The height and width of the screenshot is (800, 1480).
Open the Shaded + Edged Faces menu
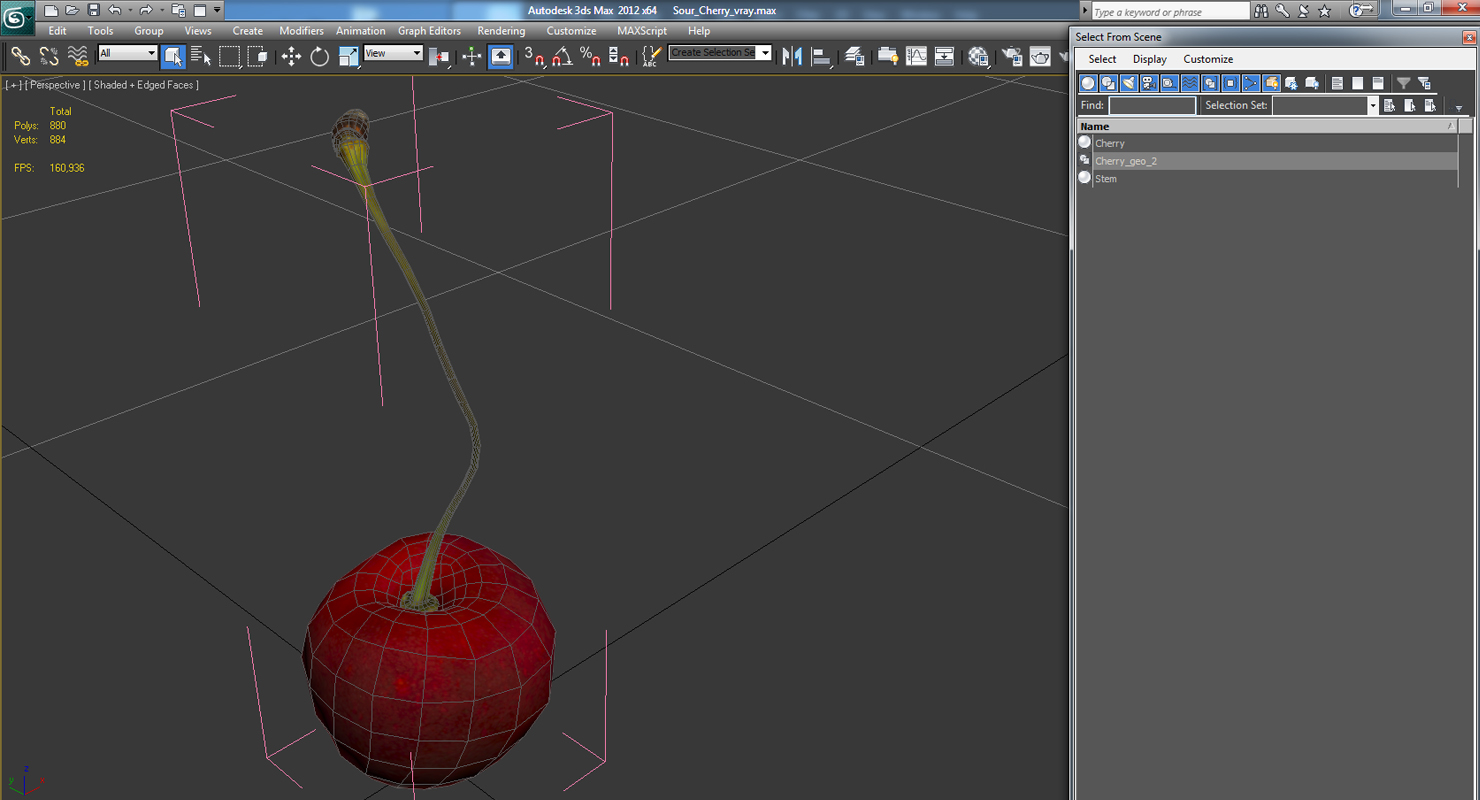tap(144, 85)
